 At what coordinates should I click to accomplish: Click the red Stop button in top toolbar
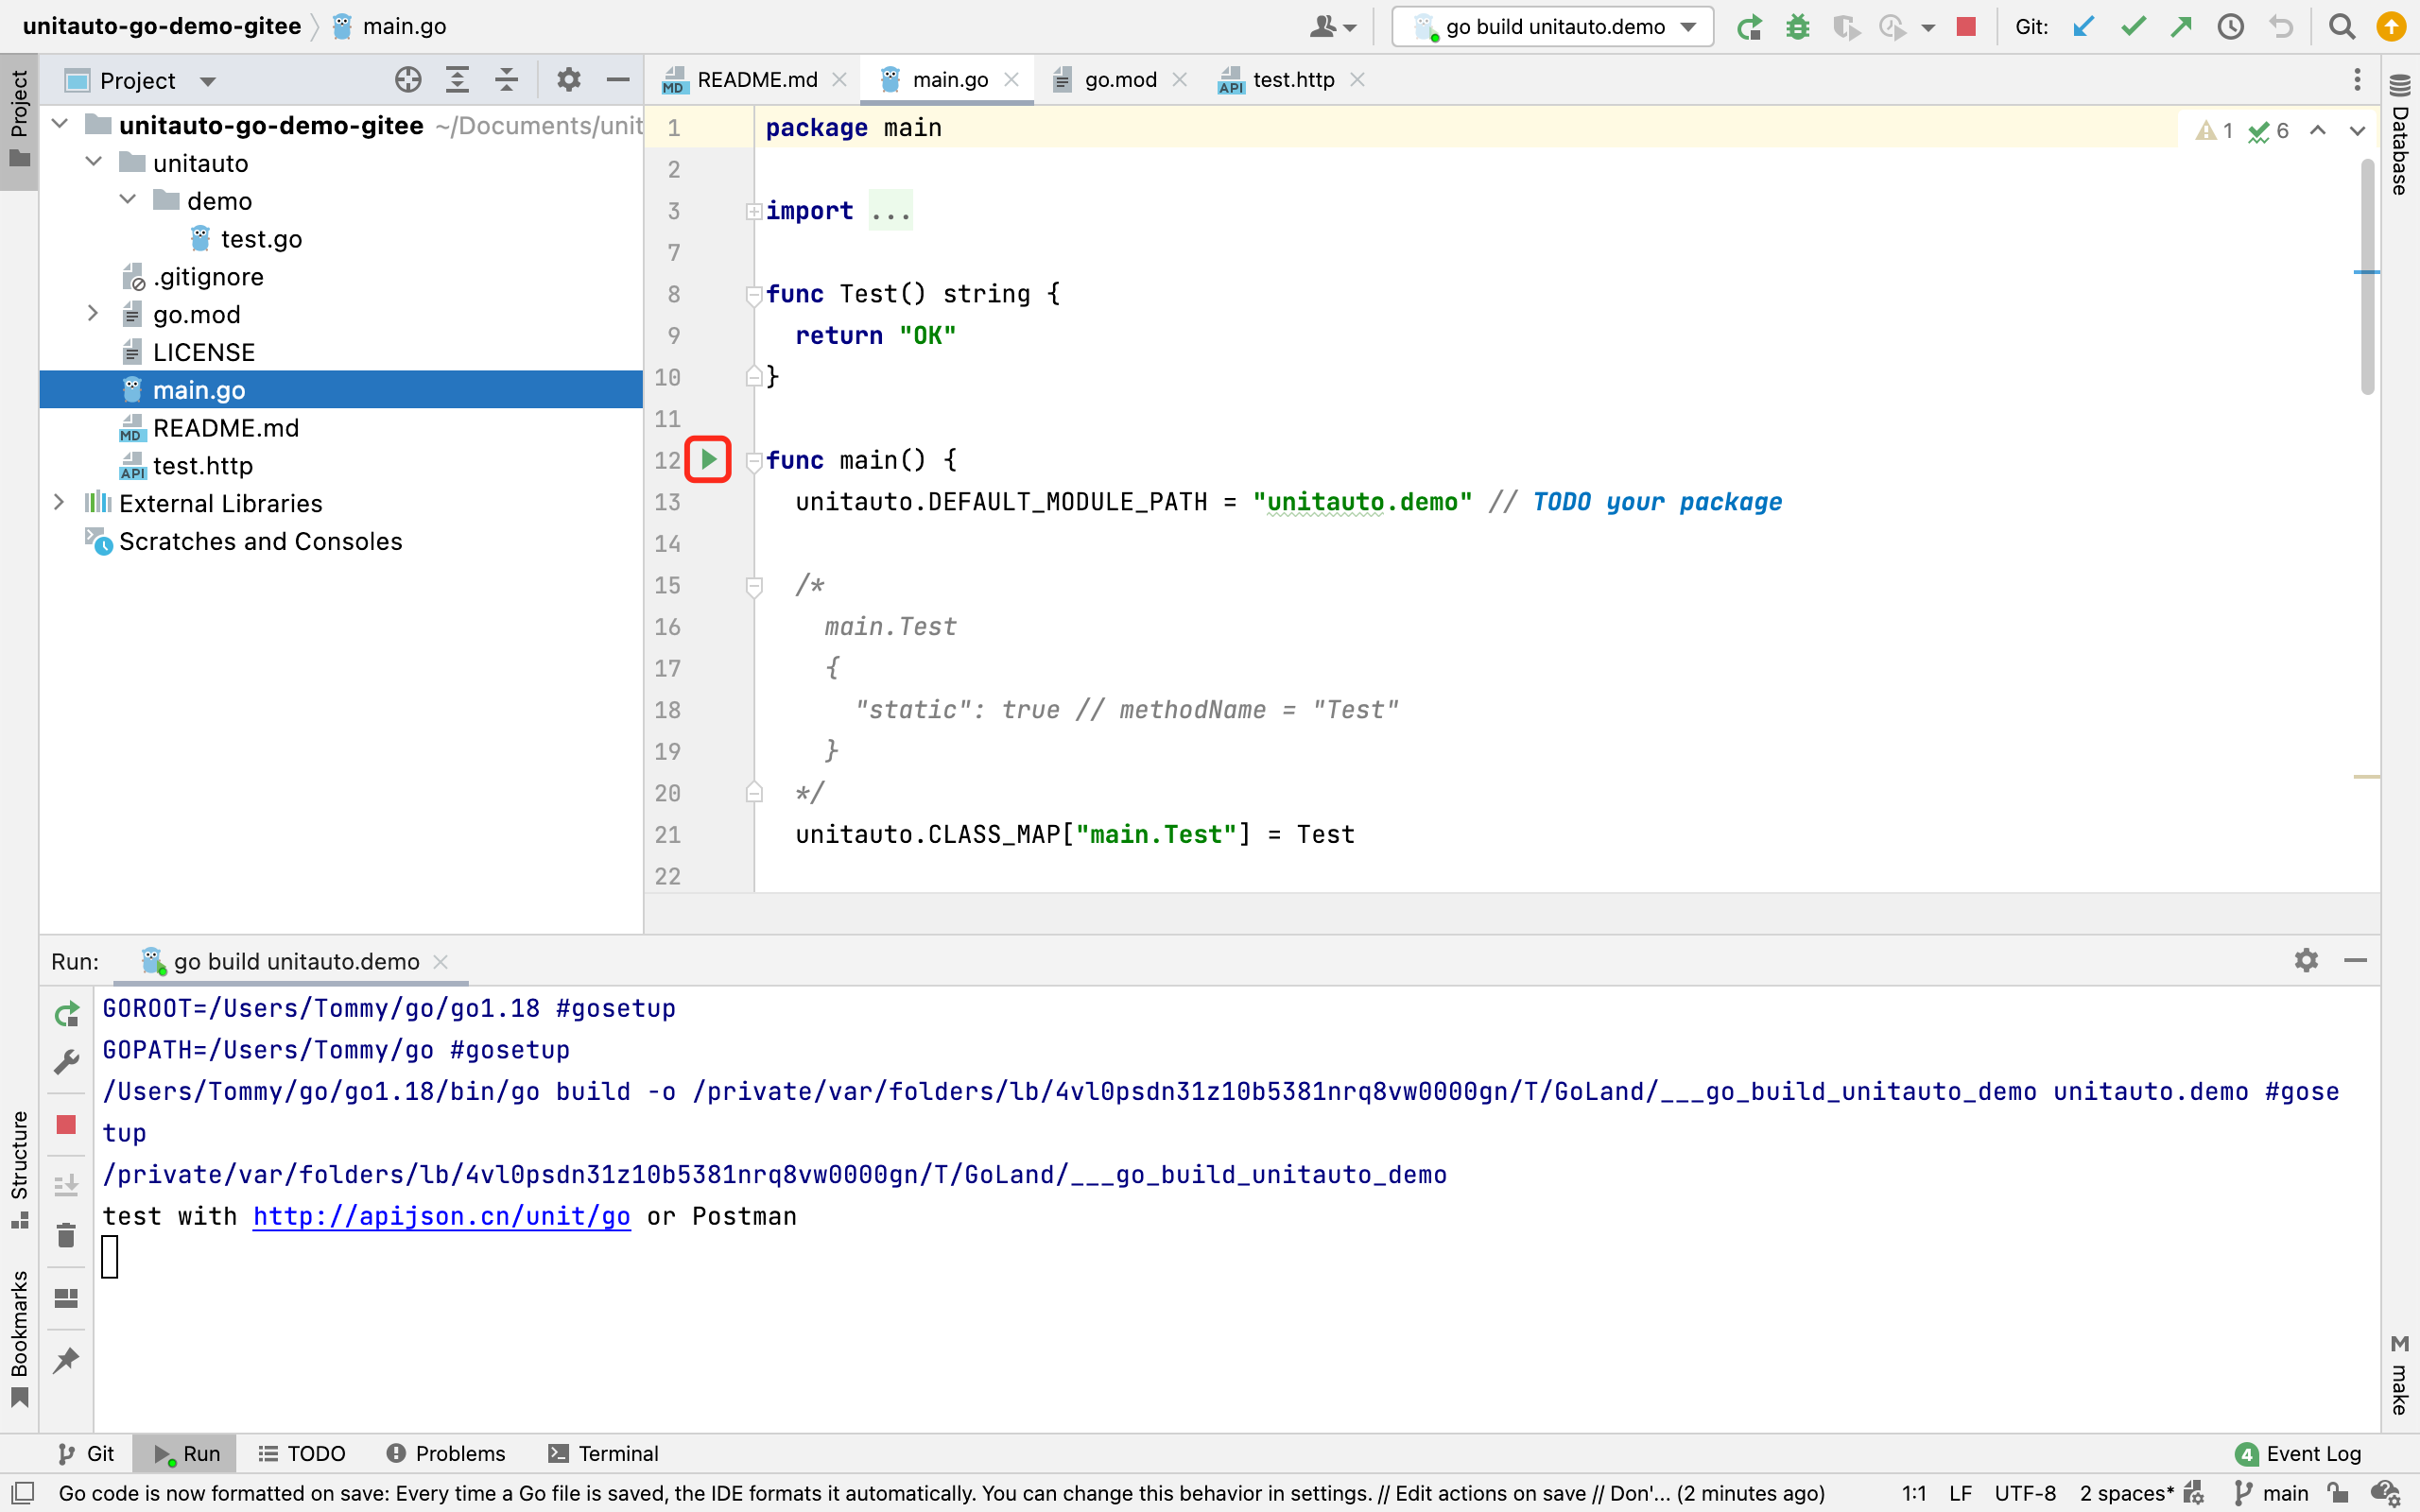1966,27
